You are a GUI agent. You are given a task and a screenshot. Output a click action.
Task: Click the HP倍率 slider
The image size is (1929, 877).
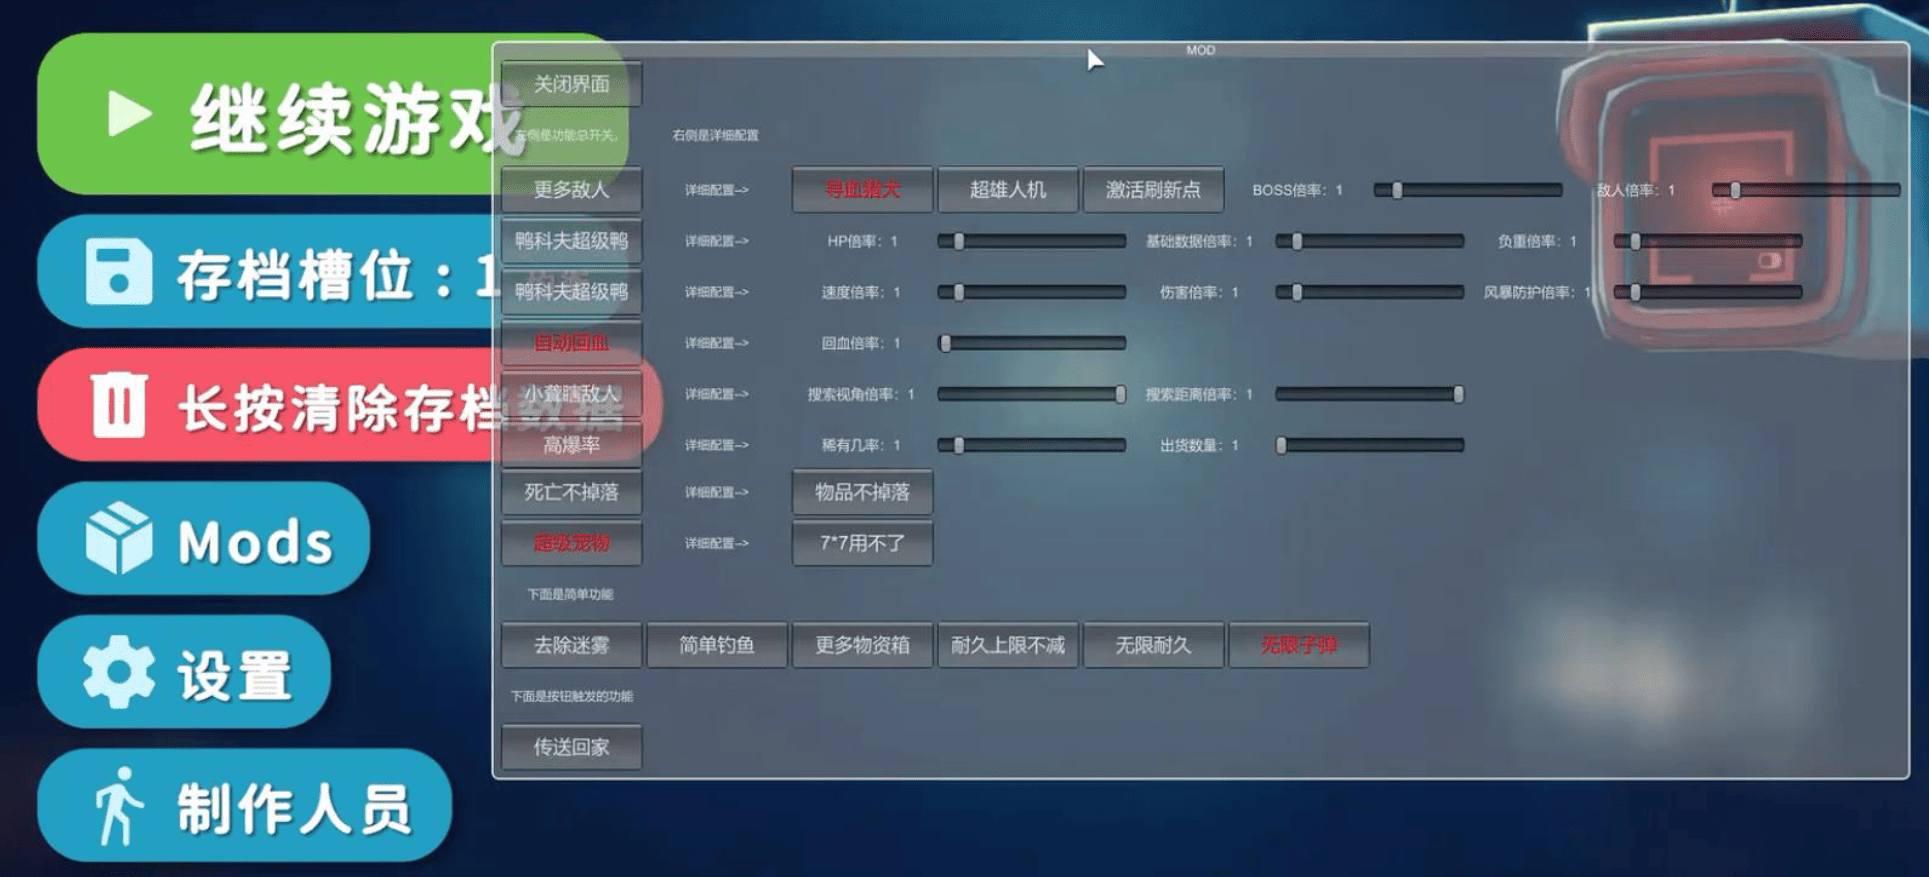tap(1031, 241)
